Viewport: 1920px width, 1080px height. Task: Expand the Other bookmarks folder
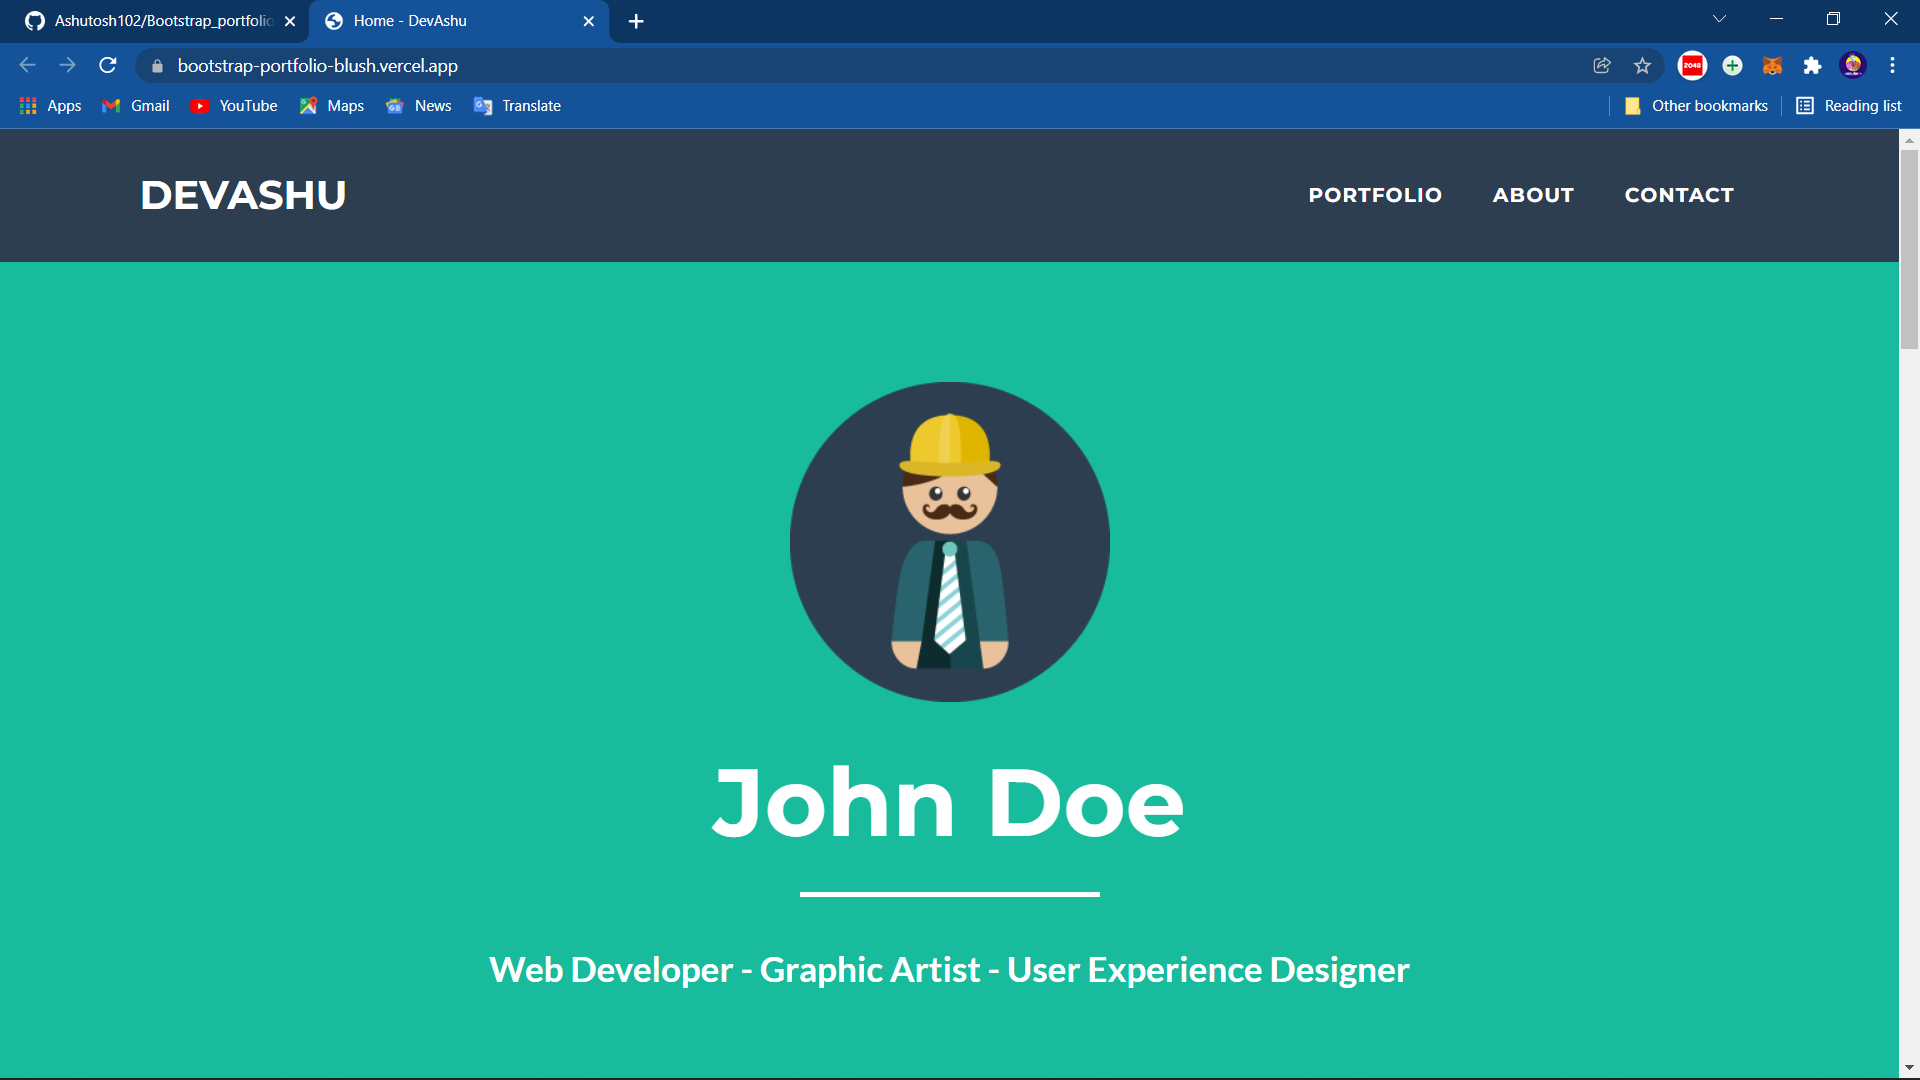pos(1697,105)
